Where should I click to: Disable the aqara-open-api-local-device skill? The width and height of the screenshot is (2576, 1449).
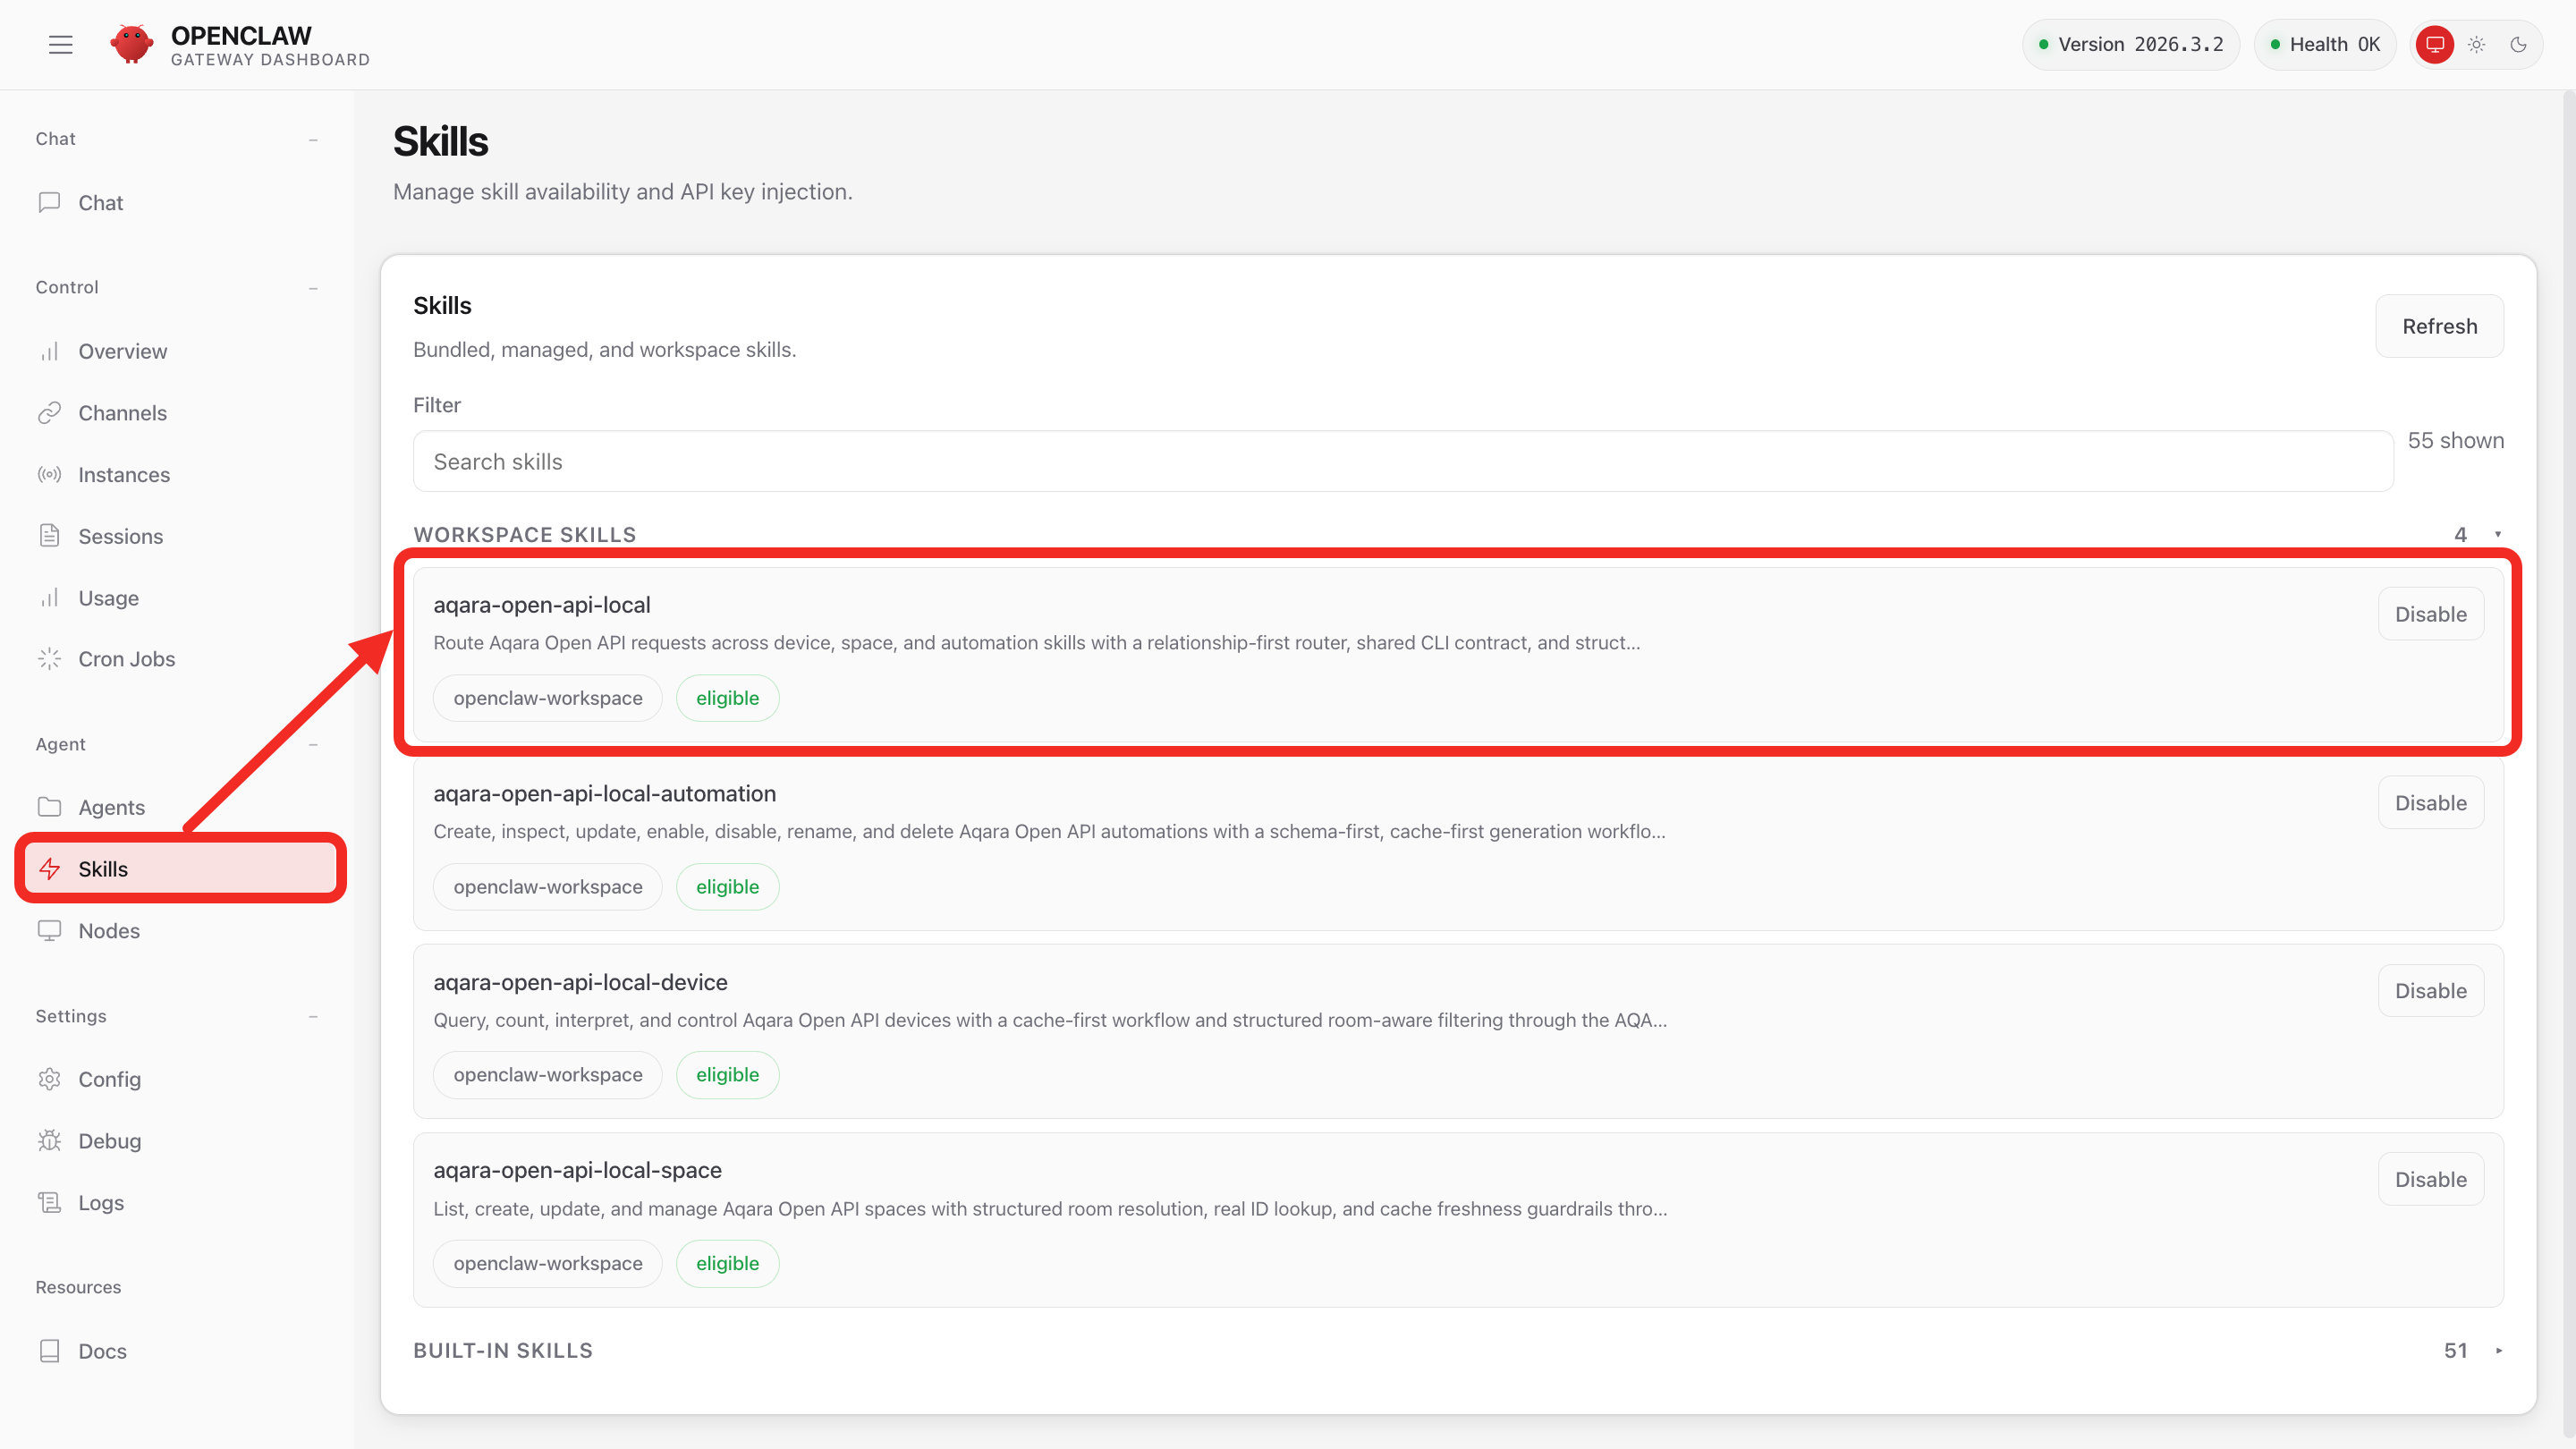2430,991
